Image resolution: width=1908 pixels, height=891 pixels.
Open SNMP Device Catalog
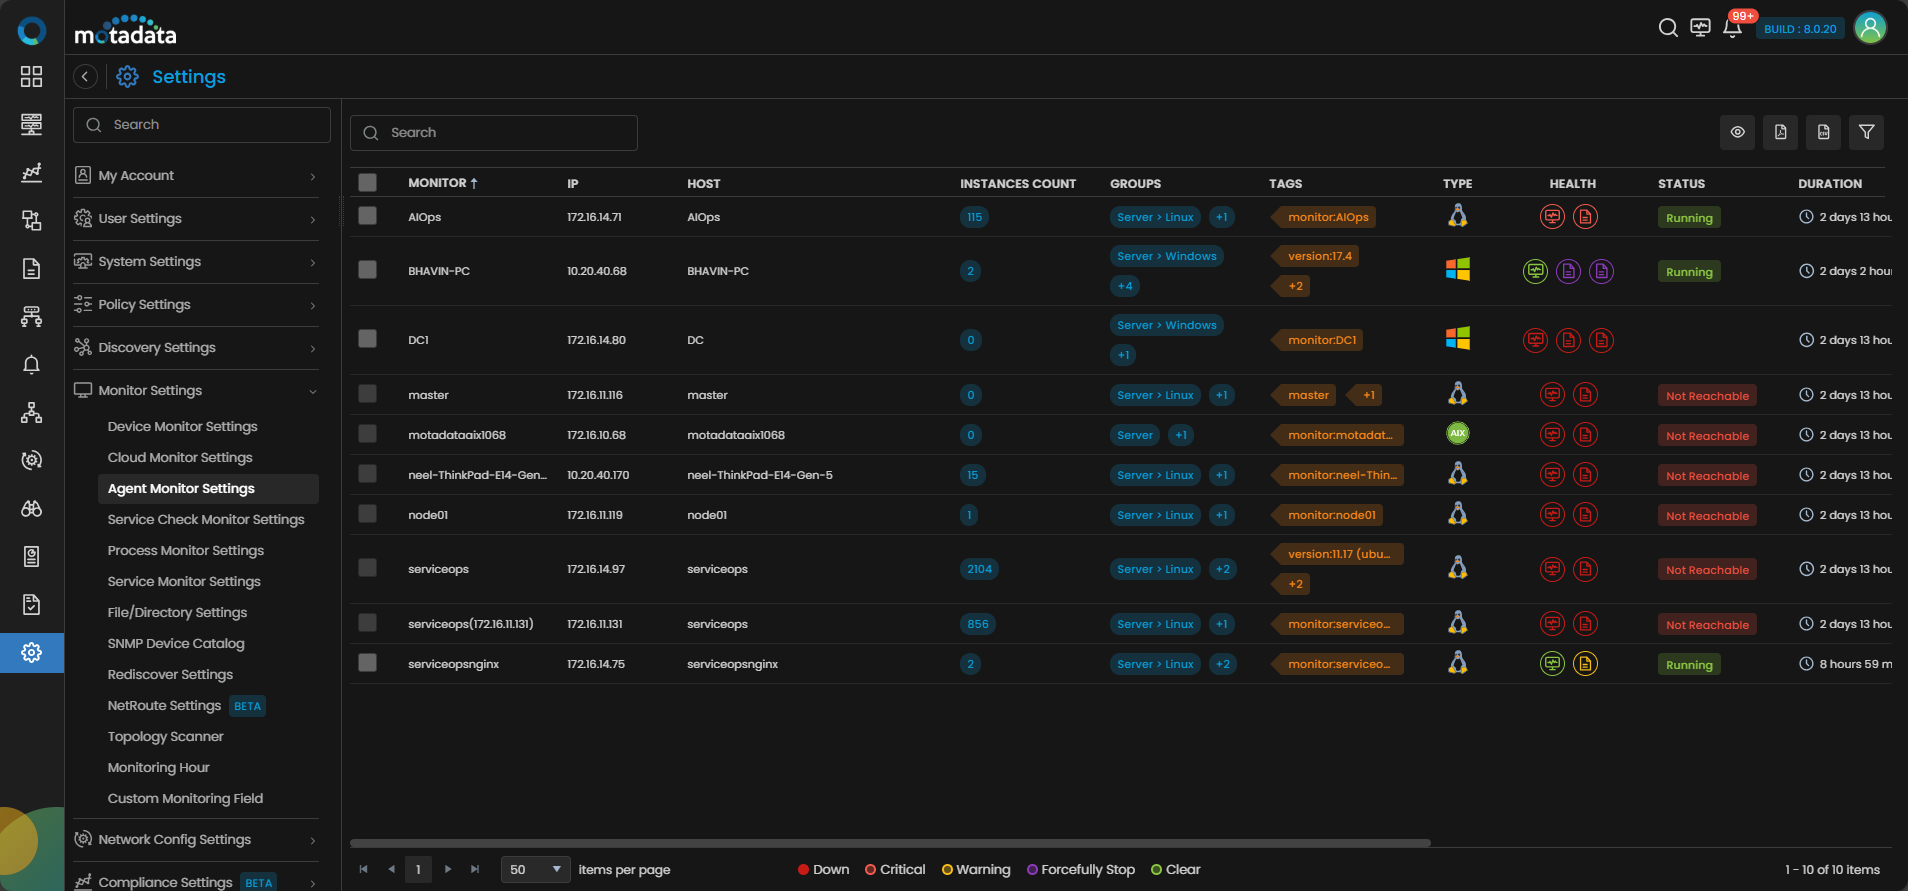[176, 644]
